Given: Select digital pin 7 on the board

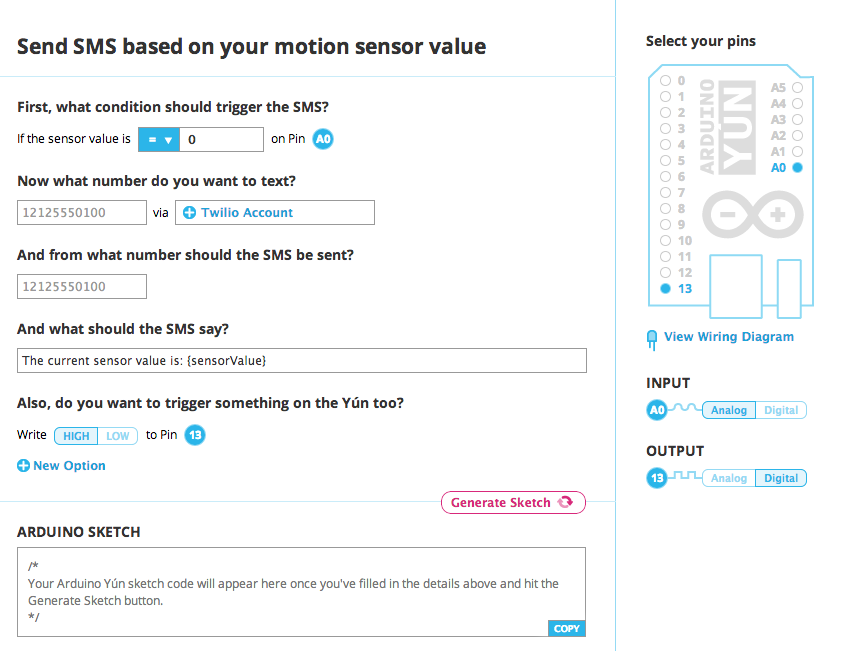Looking at the screenshot, I should tap(665, 192).
